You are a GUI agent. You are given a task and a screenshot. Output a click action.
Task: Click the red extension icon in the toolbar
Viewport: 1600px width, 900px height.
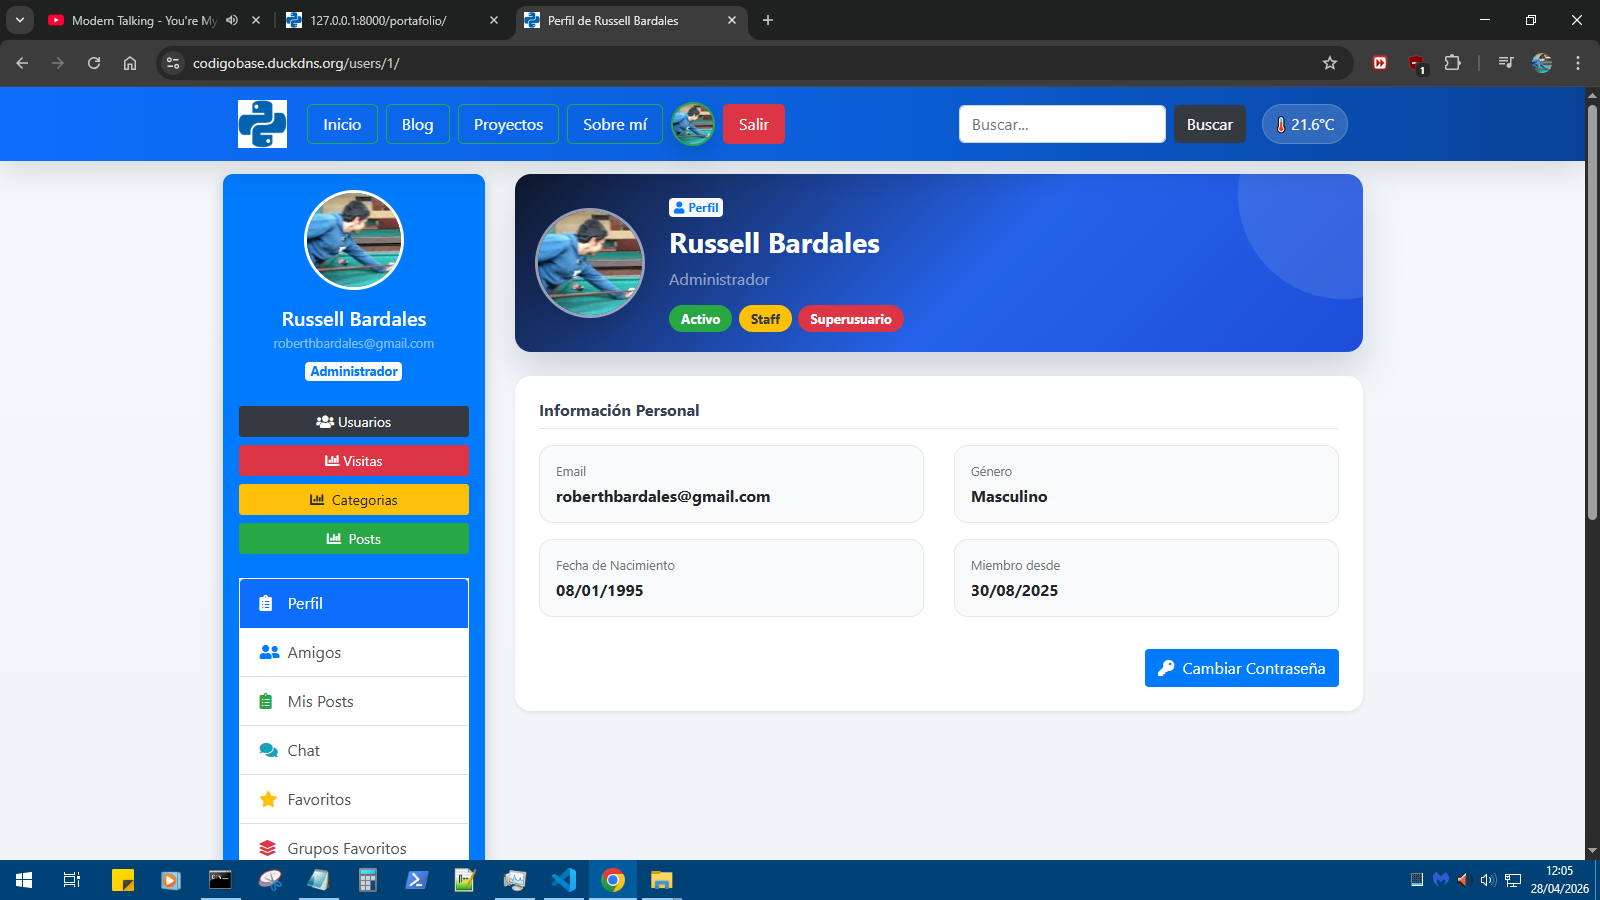tap(1380, 63)
